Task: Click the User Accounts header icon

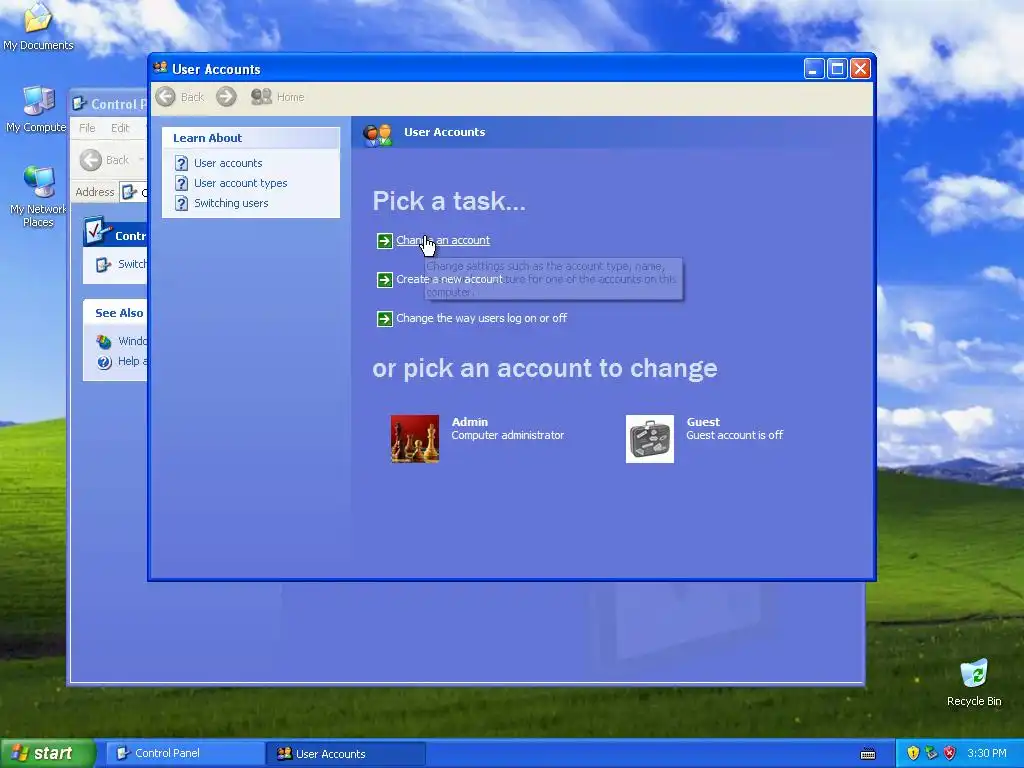Action: tap(377, 134)
